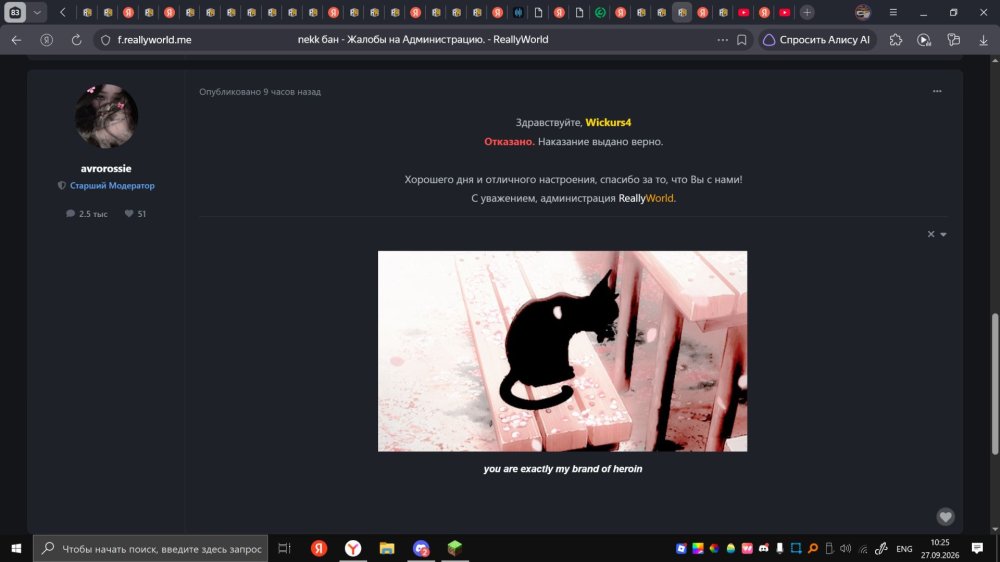The height and width of the screenshot is (562, 1000).
Task: Click 'you are exactly my brand of heroin' caption
Action: coord(562,469)
